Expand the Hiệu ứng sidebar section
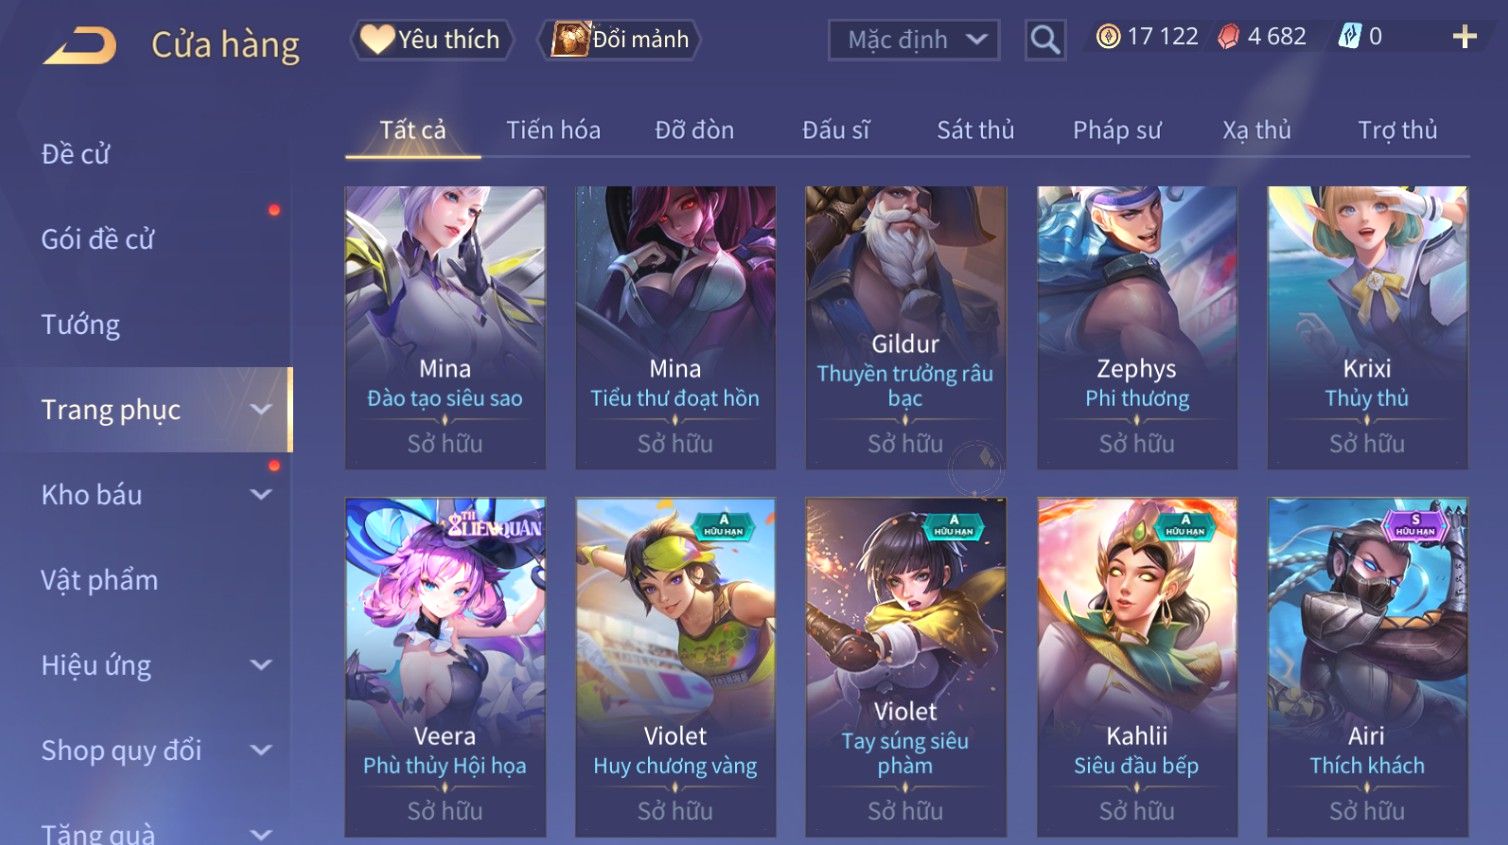Screen dimensions: 1508x845 [261, 665]
